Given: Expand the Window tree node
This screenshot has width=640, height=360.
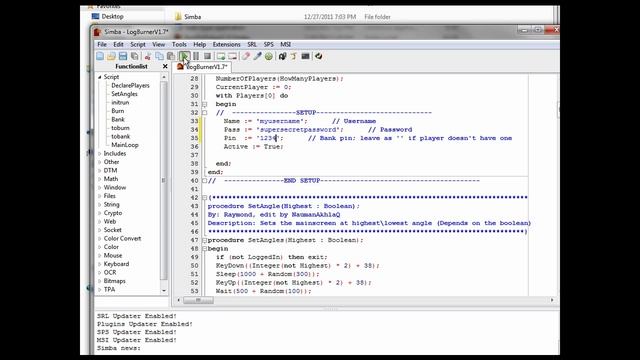Looking at the screenshot, I should pos(100,187).
